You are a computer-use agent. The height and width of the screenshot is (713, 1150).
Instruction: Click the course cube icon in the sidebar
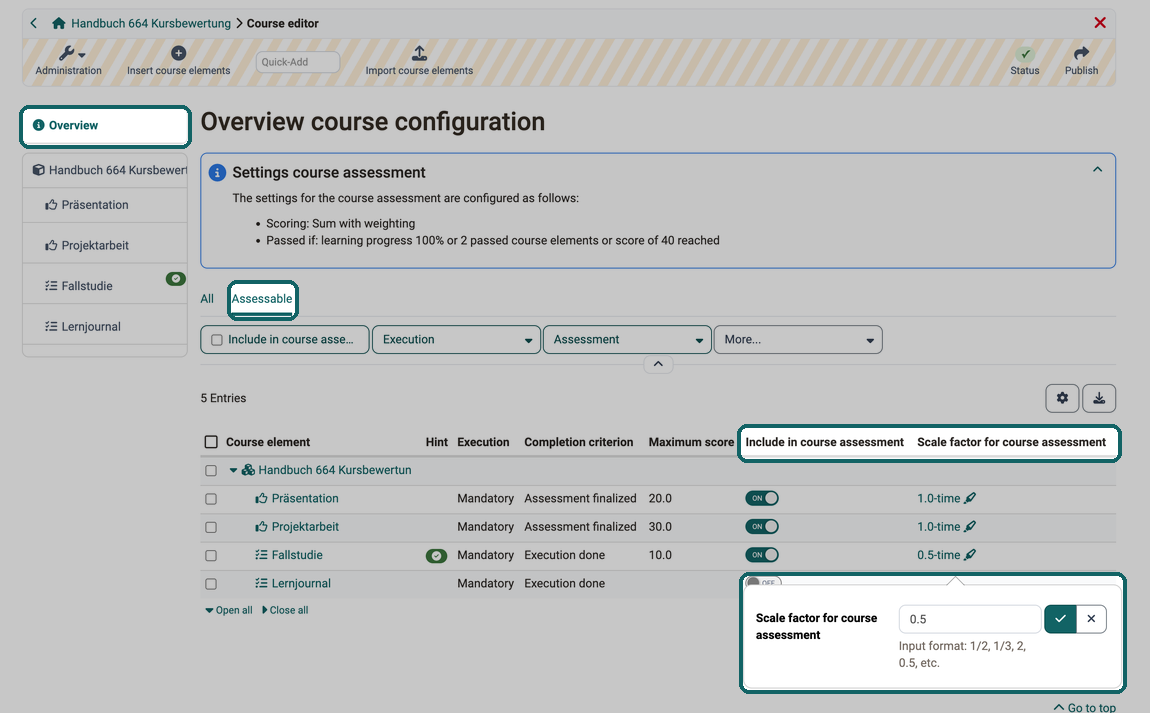(x=39, y=170)
